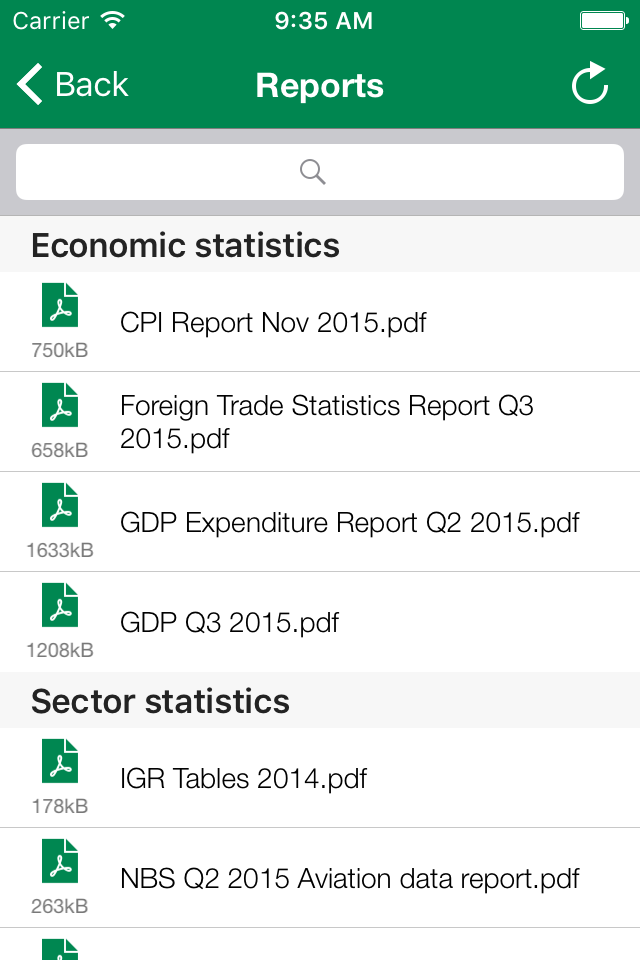Open CPI Report Nov 2015.pdf
This screenshot has width=640, height=960.
click(x=273, y=322)
